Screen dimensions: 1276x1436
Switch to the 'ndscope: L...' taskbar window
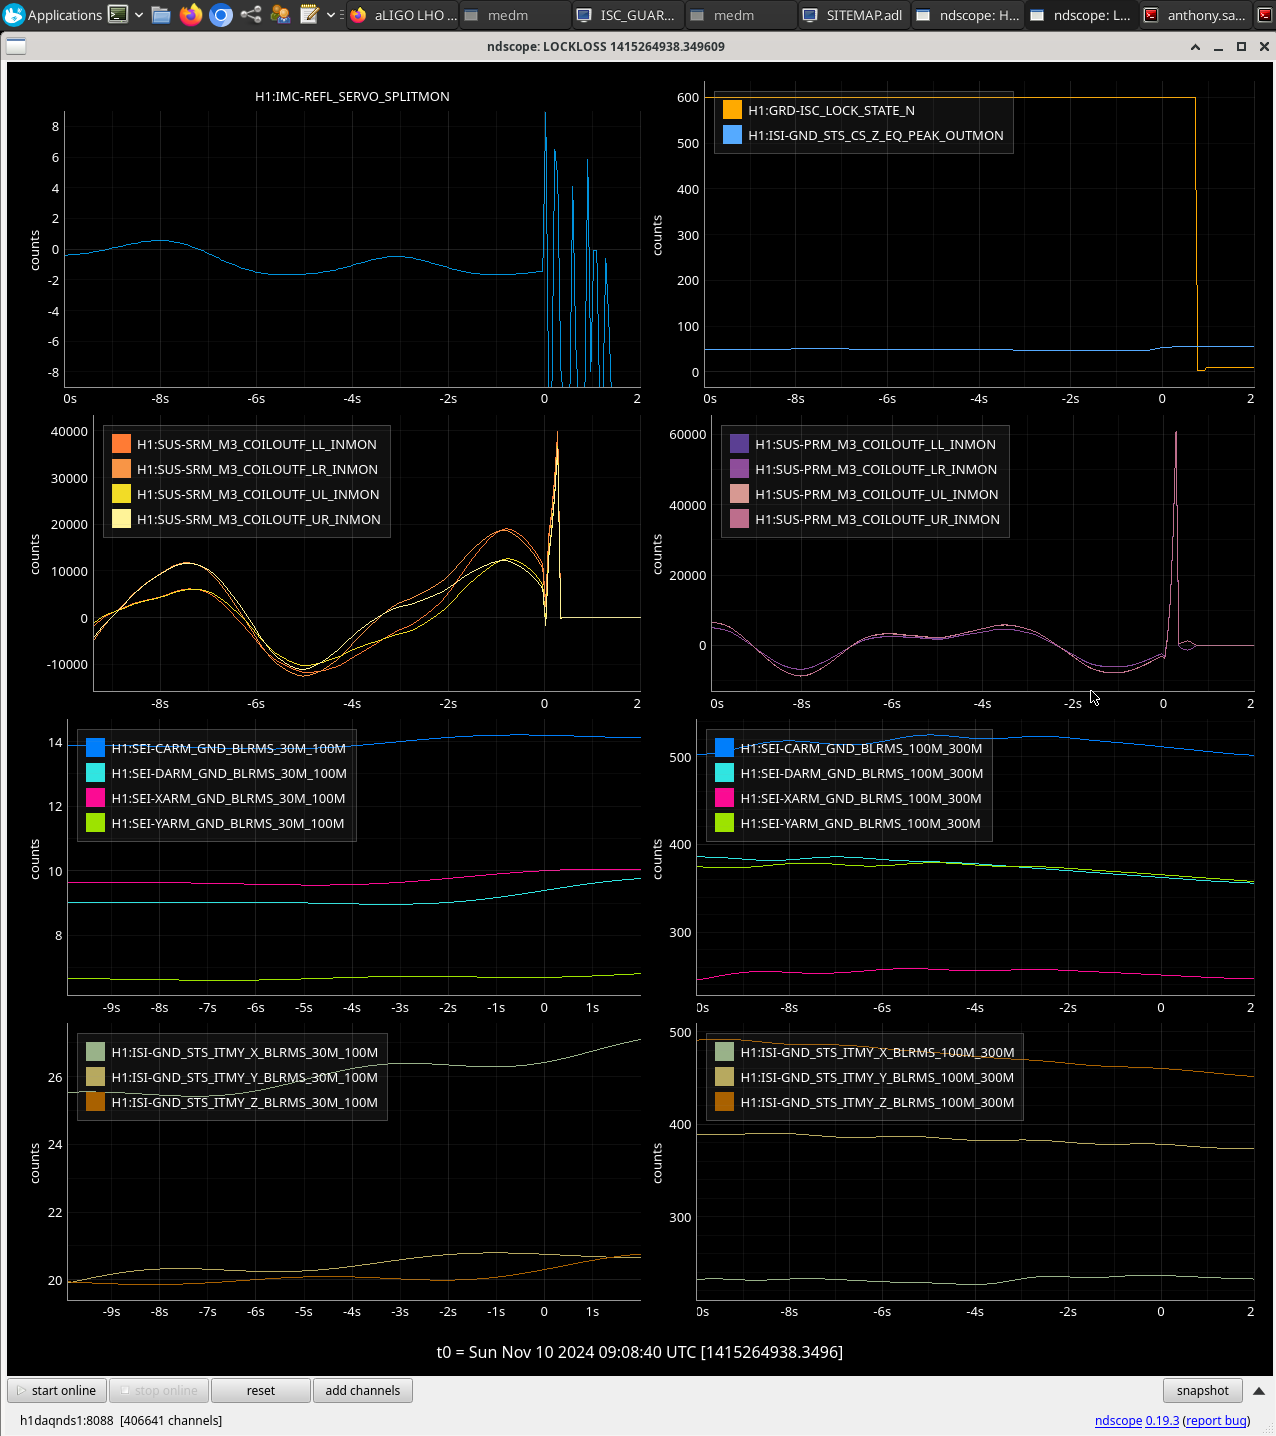coord(1082,15)
